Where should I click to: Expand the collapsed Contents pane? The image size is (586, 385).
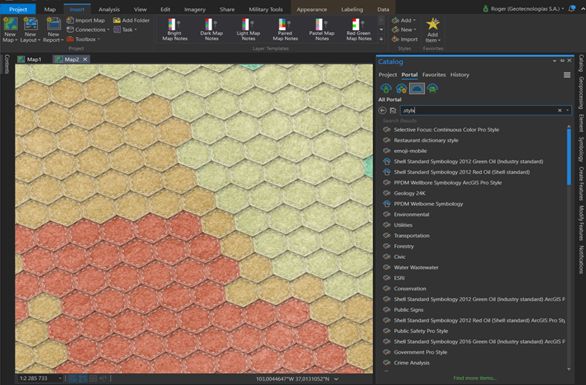point(7,64)
